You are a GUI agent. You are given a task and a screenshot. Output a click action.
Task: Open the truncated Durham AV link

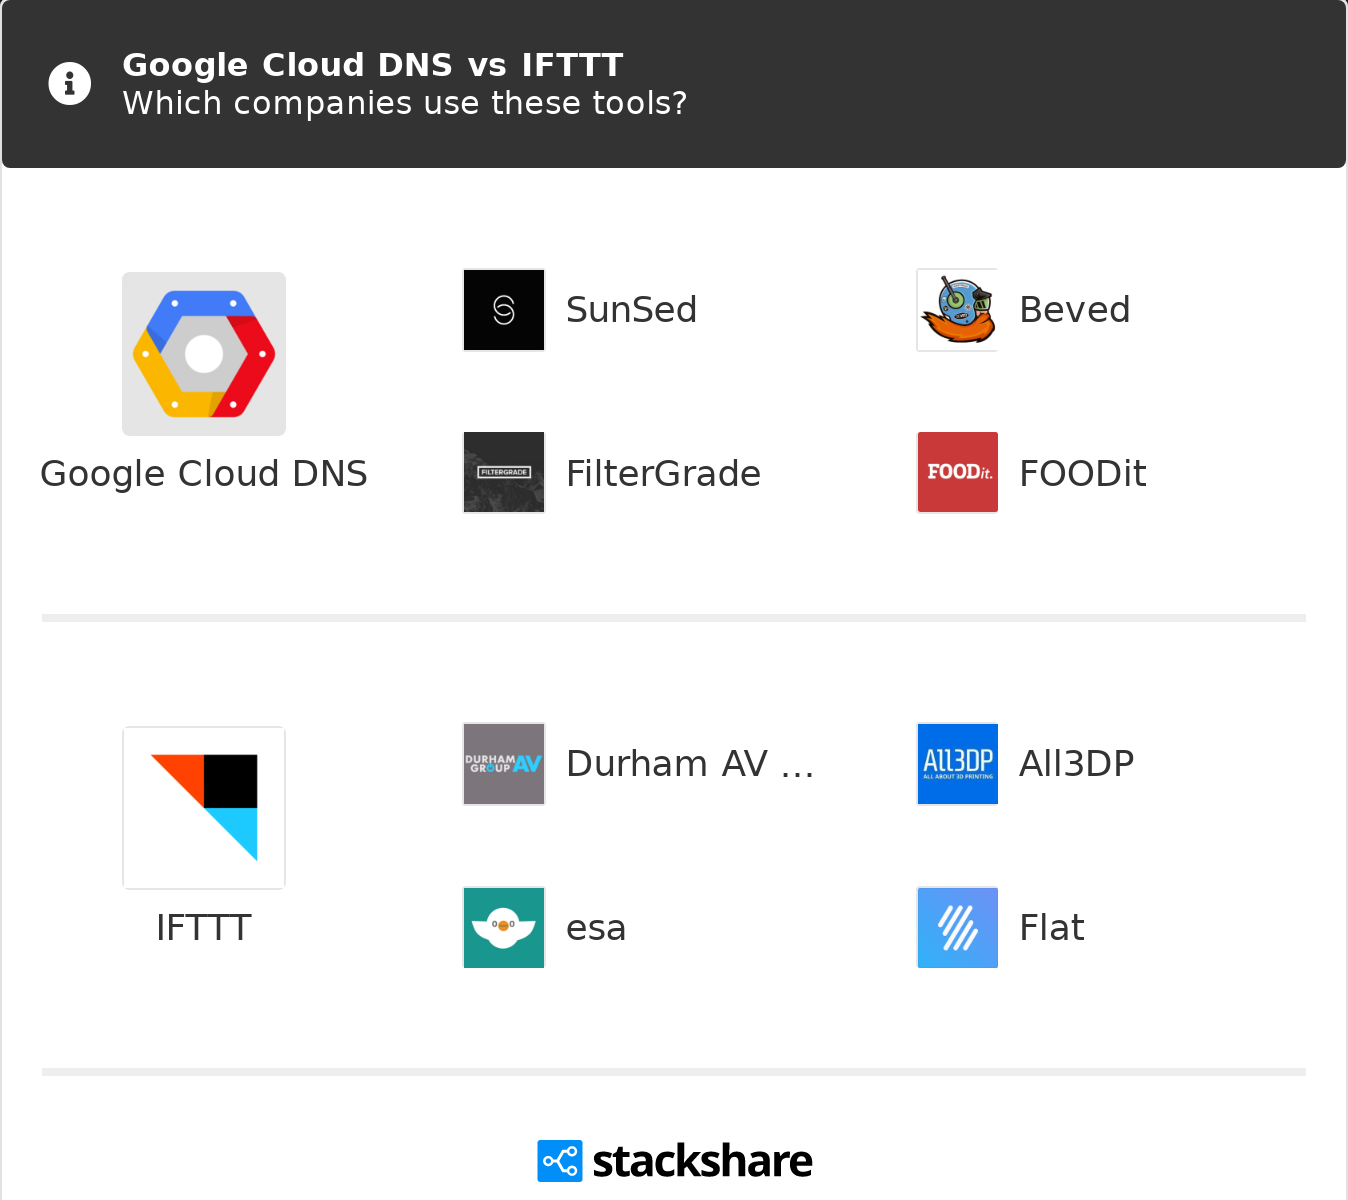(690, 764)
